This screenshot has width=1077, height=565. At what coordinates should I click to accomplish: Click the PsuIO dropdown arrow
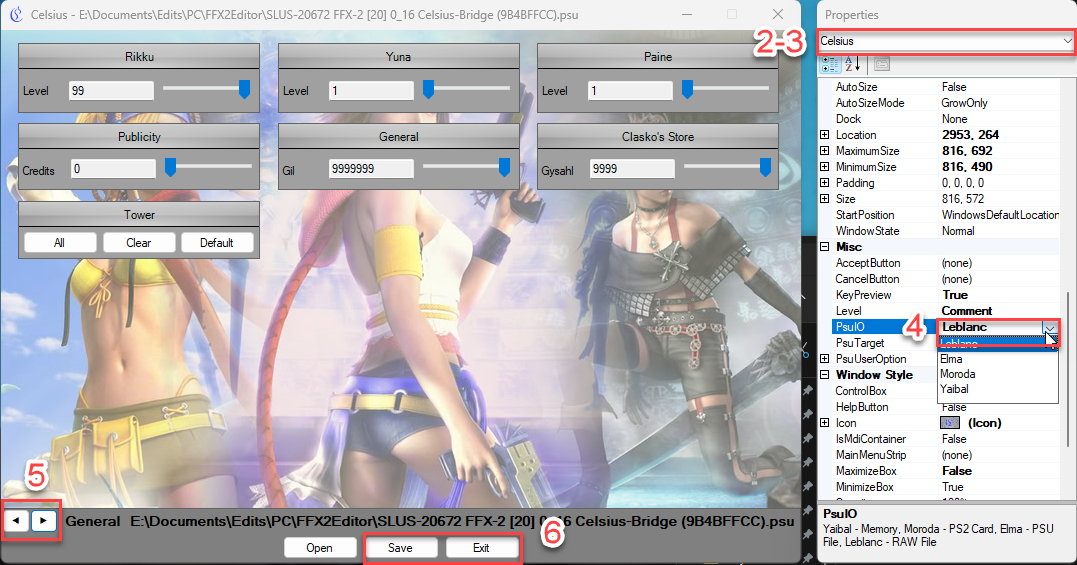point(1049,327)
